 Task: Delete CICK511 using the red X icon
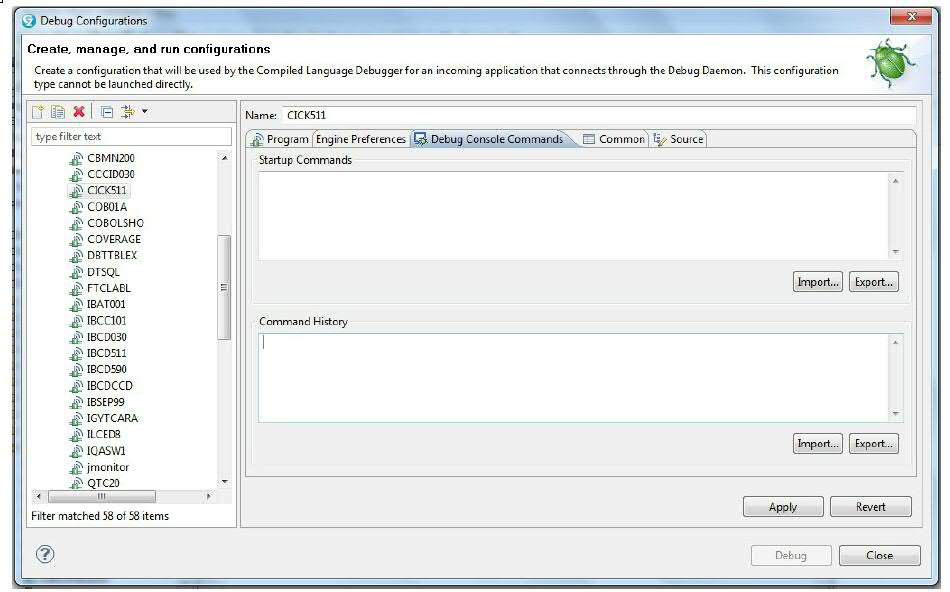pos(80,112)
